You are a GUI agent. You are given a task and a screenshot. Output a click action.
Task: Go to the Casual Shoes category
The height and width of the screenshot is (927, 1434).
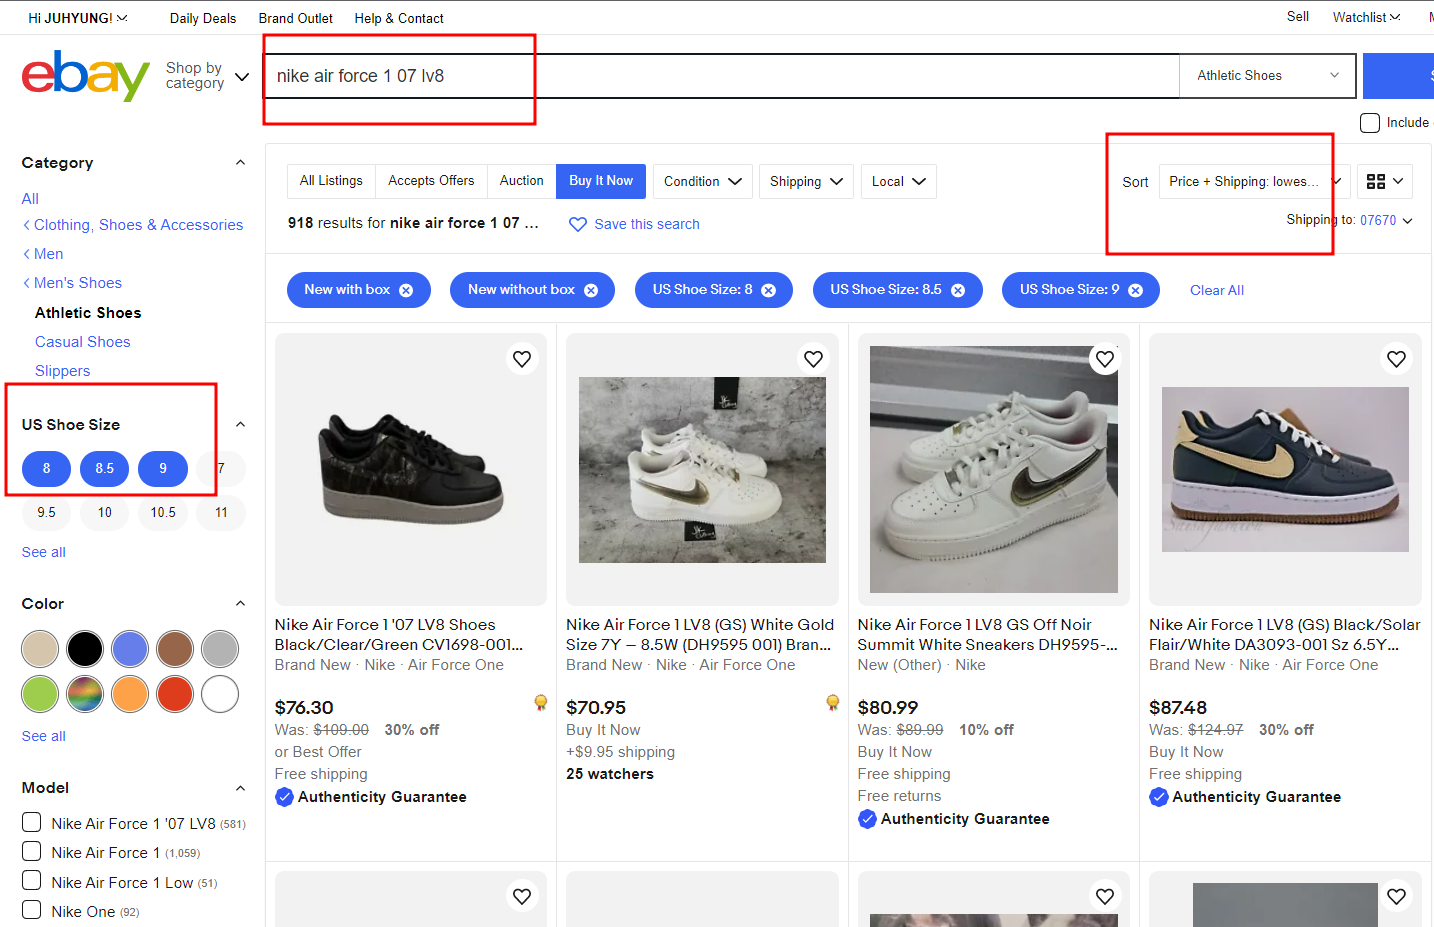83,342
